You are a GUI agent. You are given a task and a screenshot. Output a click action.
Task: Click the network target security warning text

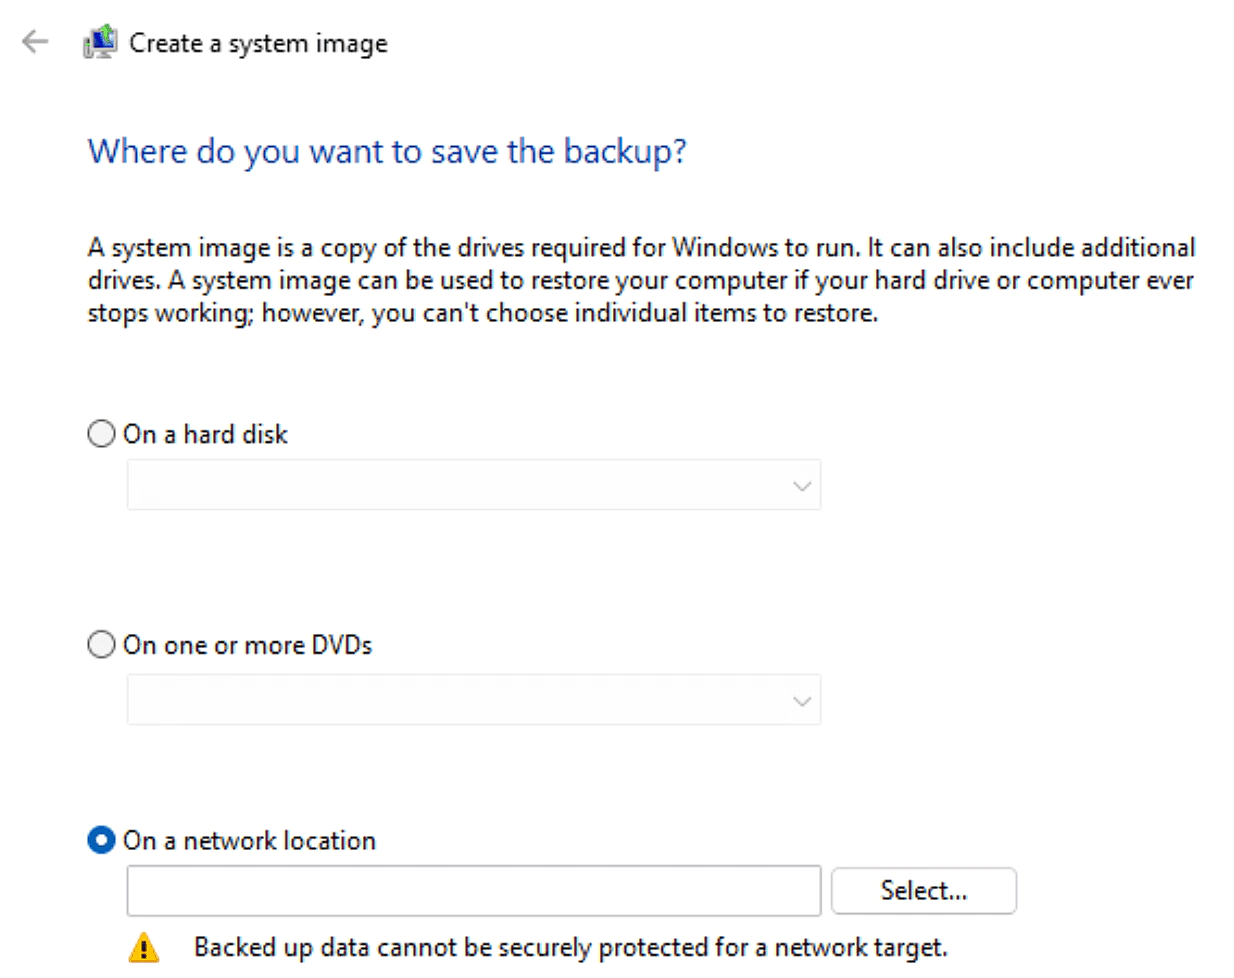[571, 947]
